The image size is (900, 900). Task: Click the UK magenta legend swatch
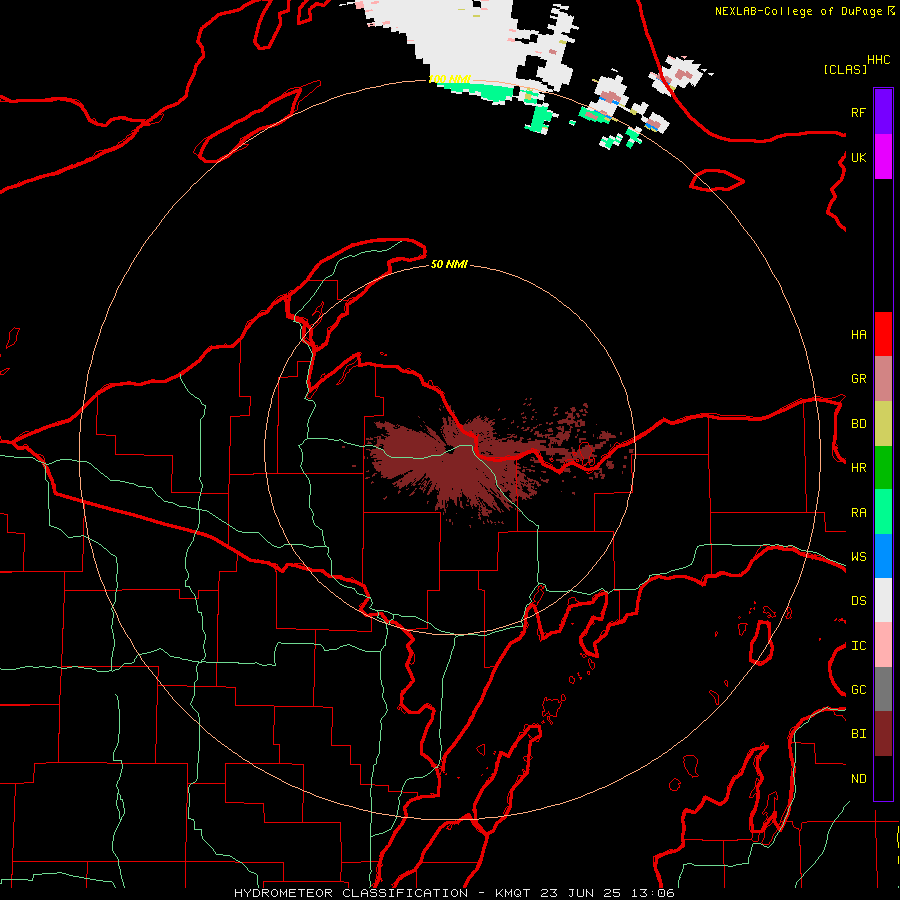pos(883,157)
